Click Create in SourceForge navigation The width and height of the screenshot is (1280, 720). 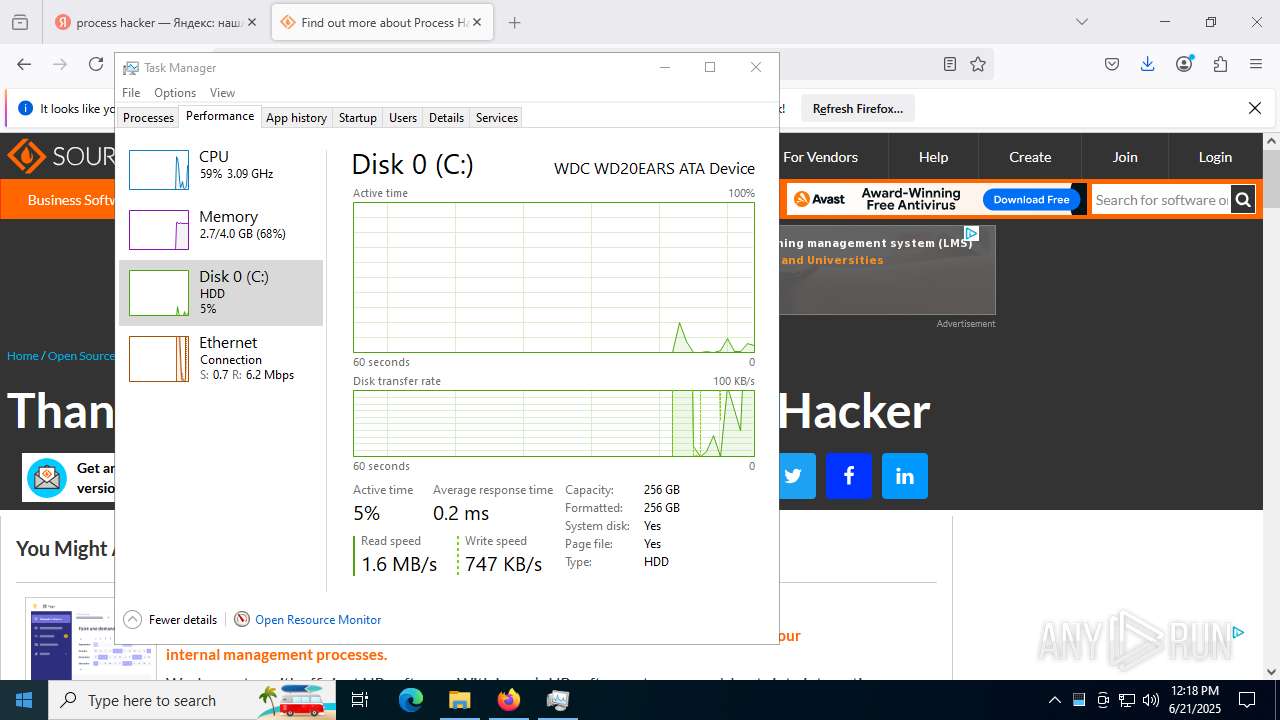pos(1030,157)
